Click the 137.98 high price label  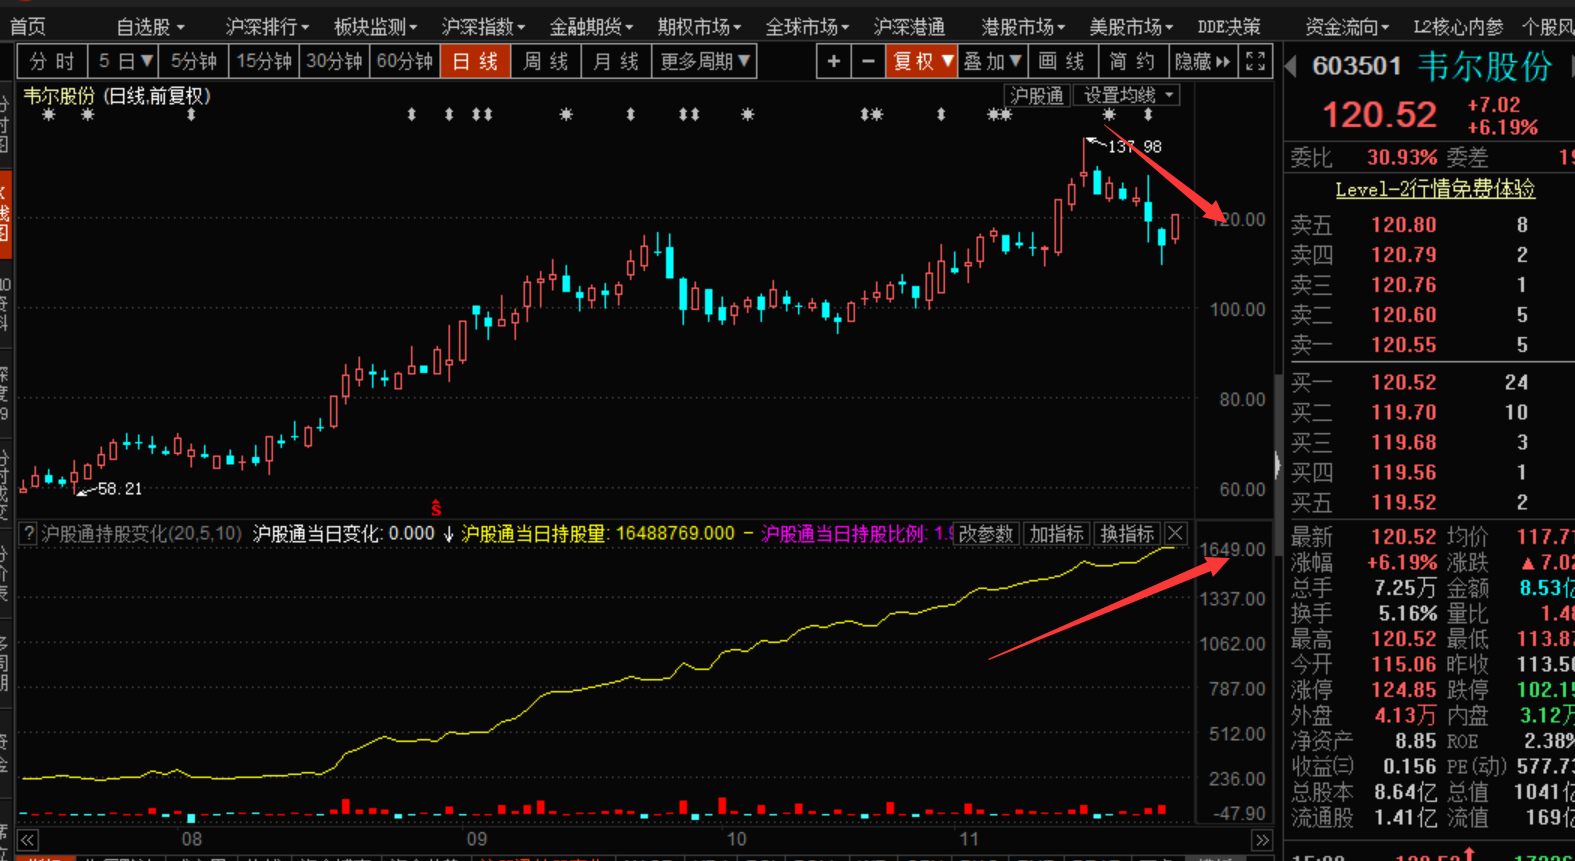coord(1135,147)
